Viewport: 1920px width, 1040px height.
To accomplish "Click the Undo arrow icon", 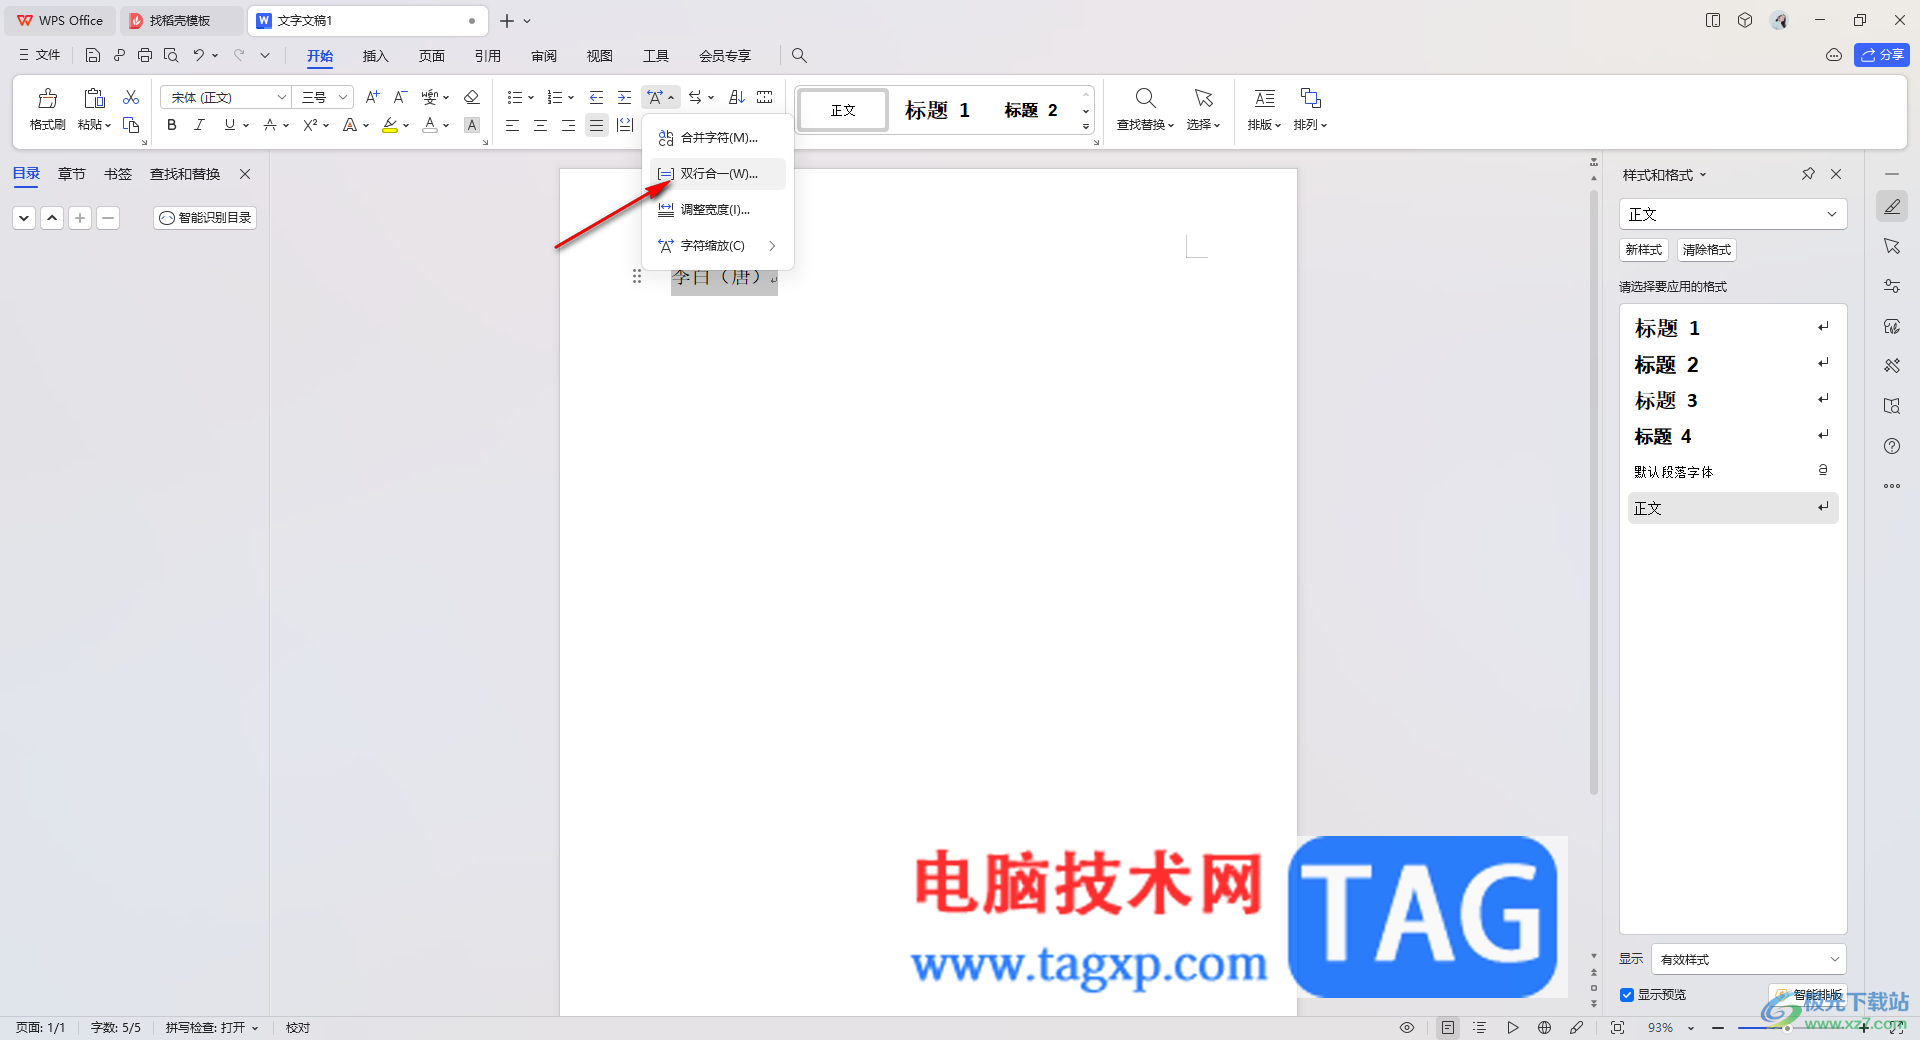I will (x=199, y=55).
